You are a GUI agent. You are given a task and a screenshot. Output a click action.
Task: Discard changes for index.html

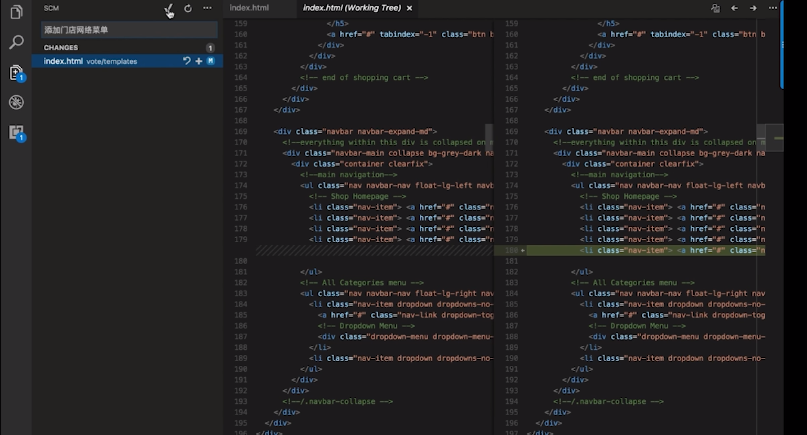[x=186, y=61]
